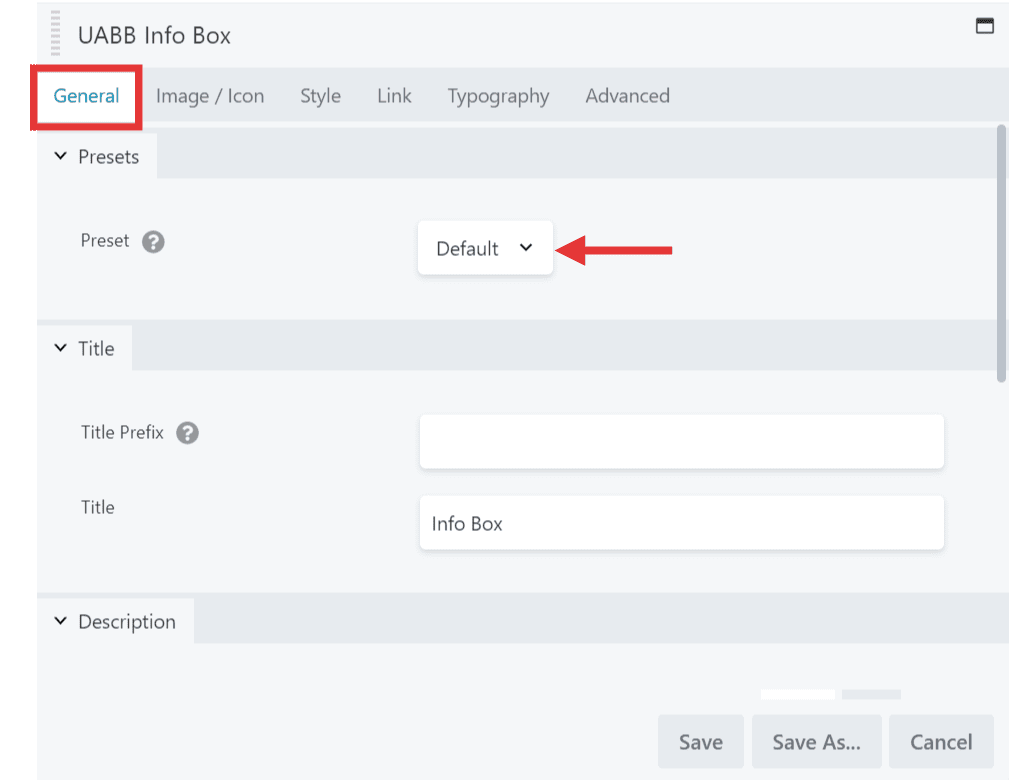Collapse the Description section
The width and height of the screenshot is (1009, 780).
point(115,622)
